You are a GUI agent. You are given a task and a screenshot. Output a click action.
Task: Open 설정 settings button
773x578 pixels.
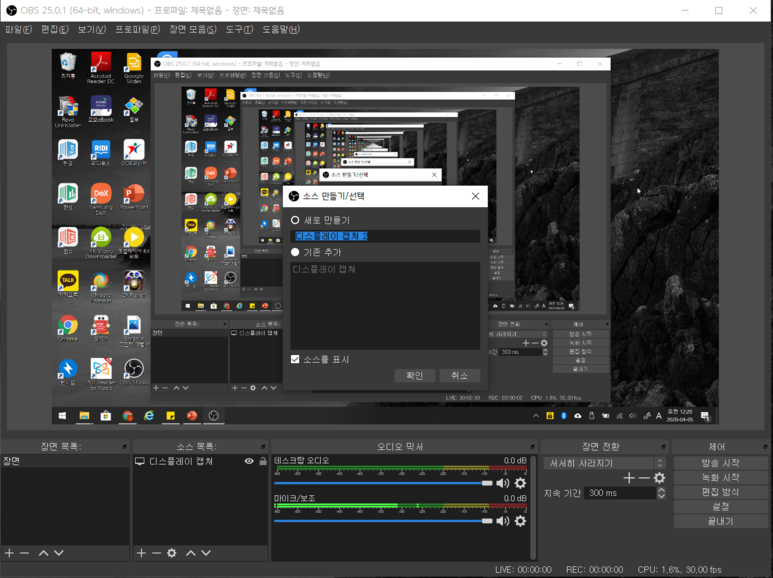[720, 506]
